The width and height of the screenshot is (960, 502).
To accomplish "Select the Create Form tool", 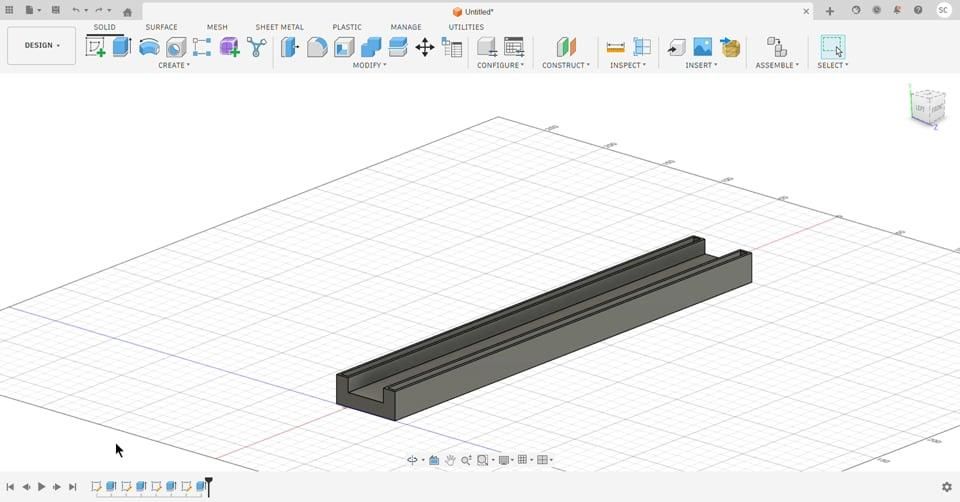I will click(x=230, y=47).
